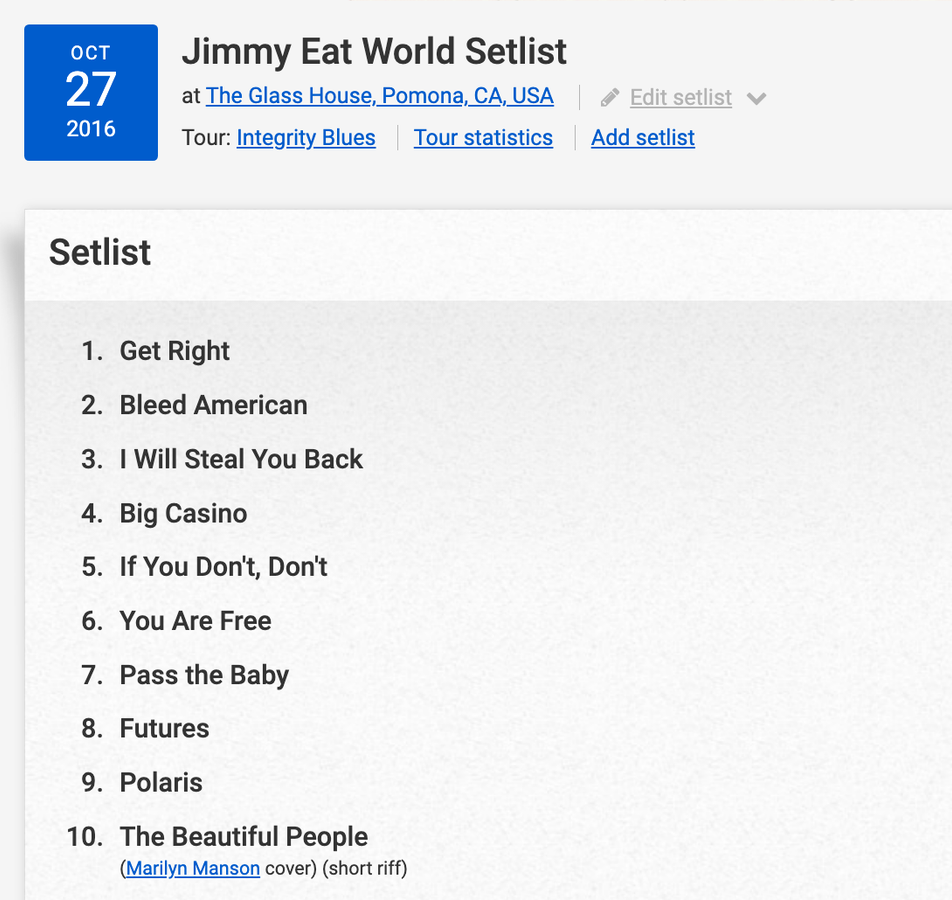The height and width of the screenshot is (900, 952).
Task: Open the Edit setlist link
Action: tap(680, 98)
